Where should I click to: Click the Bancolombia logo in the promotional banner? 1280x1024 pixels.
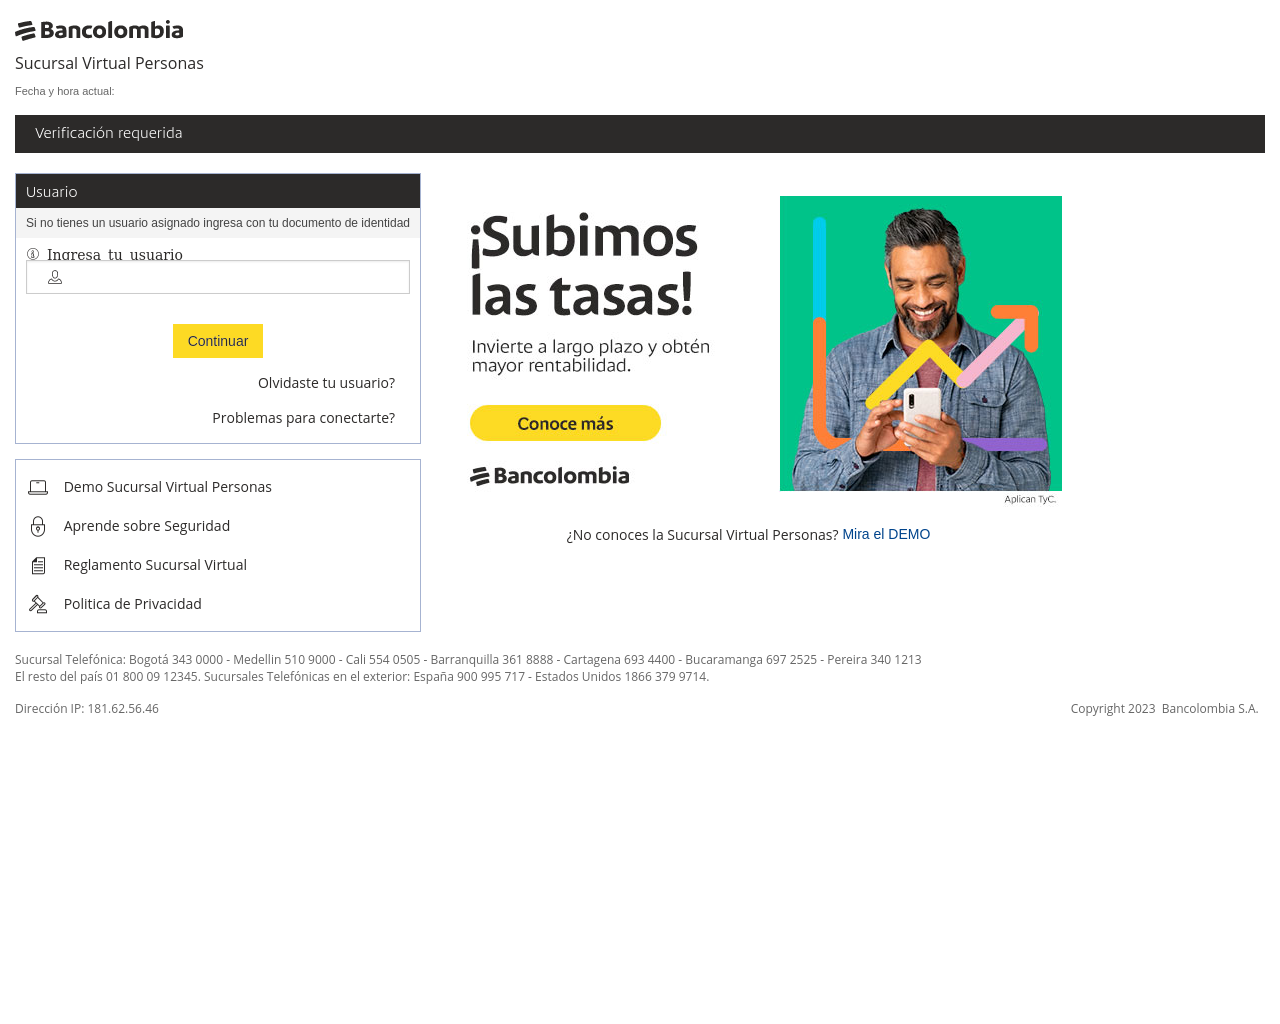tap(549, 476)
